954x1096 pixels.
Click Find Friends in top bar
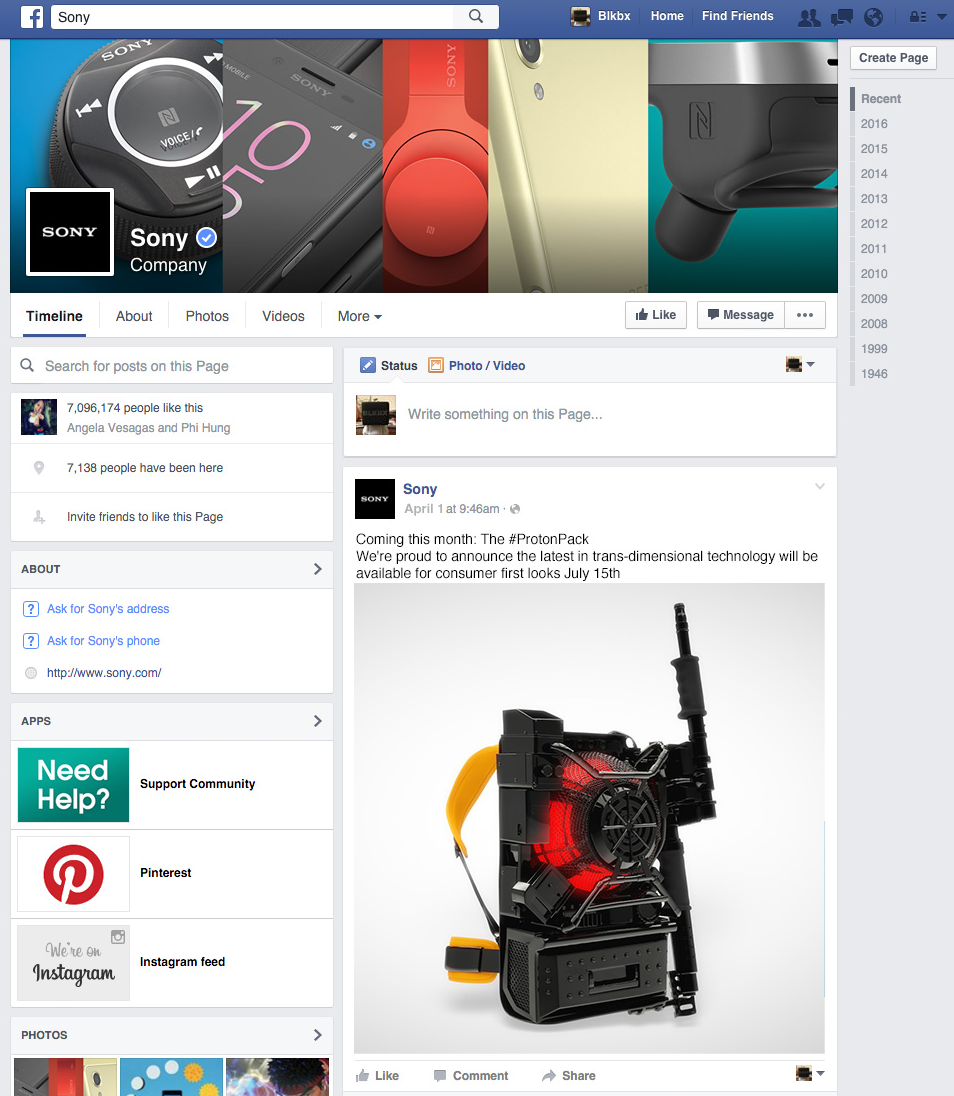(x=737, y=16)
